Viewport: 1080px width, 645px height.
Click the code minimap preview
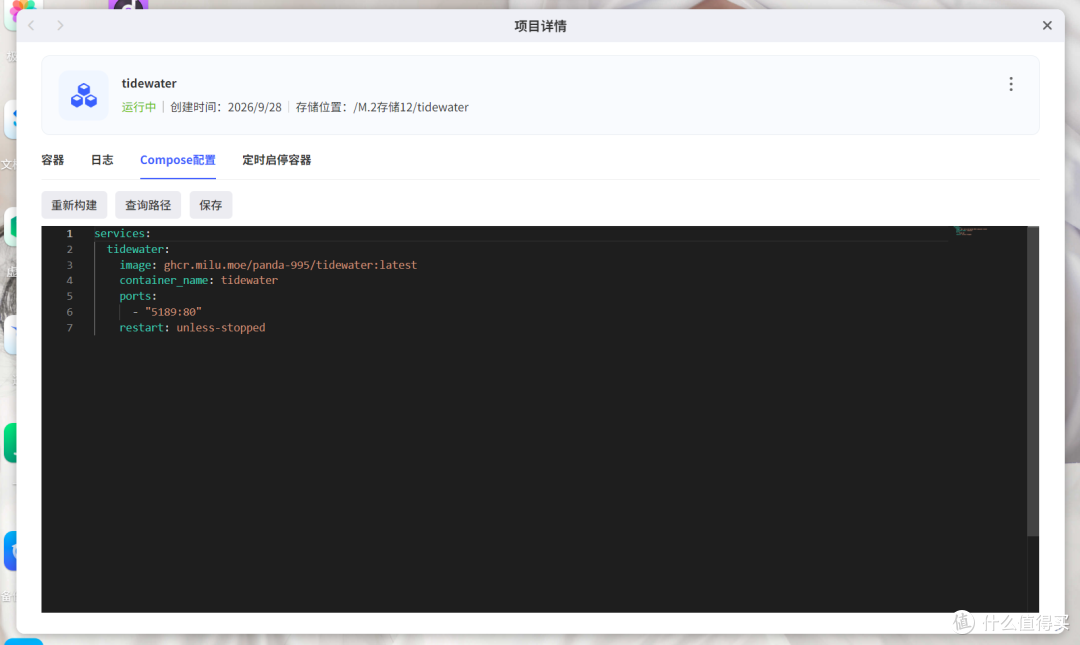(971, 231)
